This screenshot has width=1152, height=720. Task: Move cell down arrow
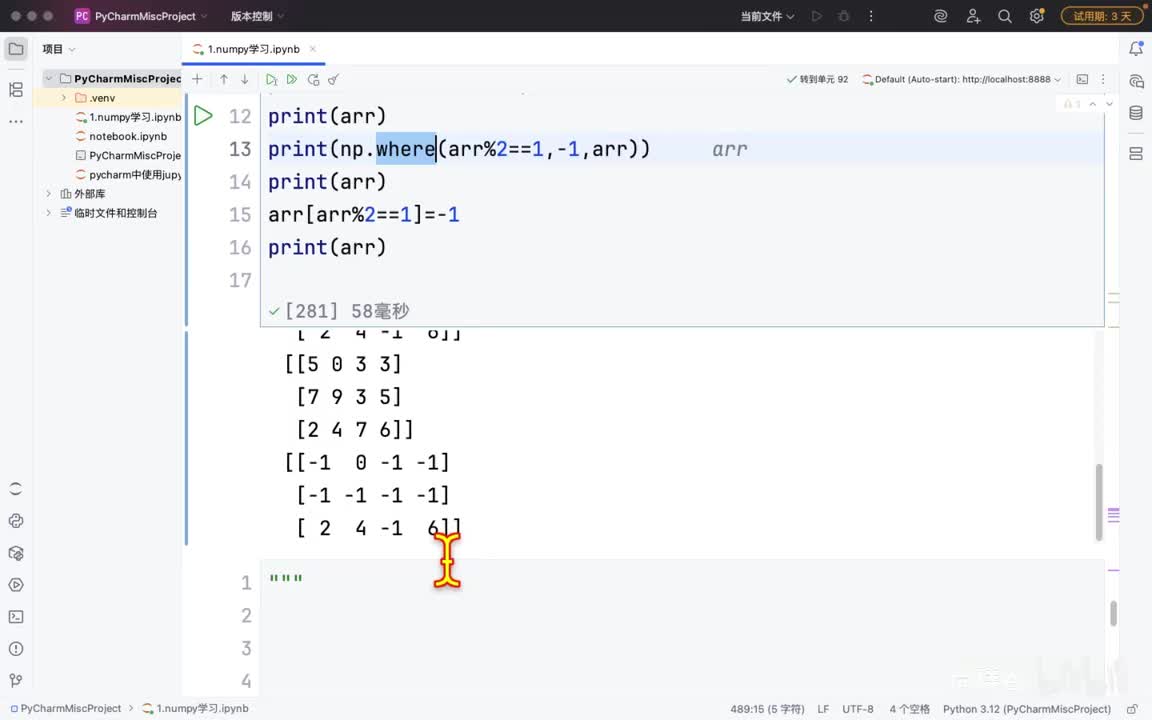point(245,79)
